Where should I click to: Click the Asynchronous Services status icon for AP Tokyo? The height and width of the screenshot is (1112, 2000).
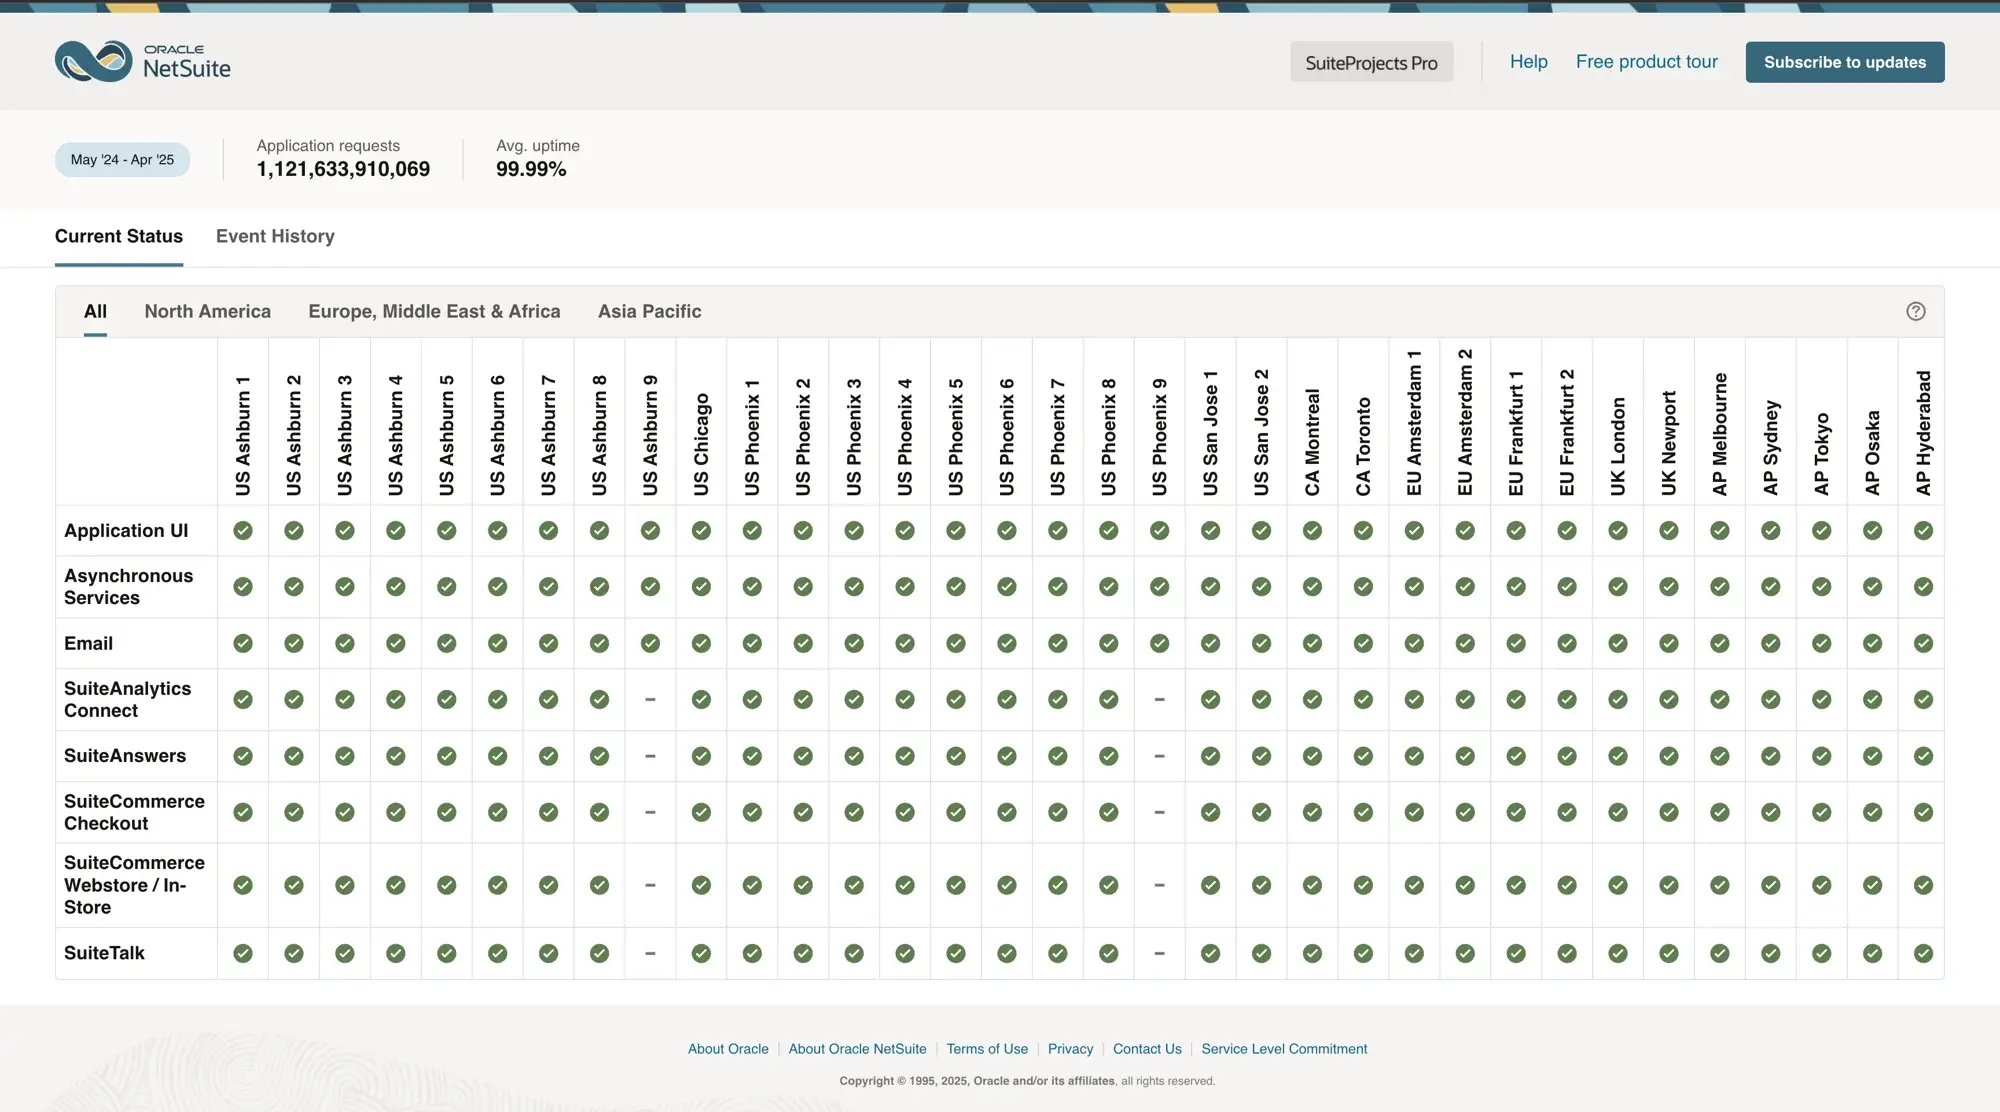tap(1821, 587)
